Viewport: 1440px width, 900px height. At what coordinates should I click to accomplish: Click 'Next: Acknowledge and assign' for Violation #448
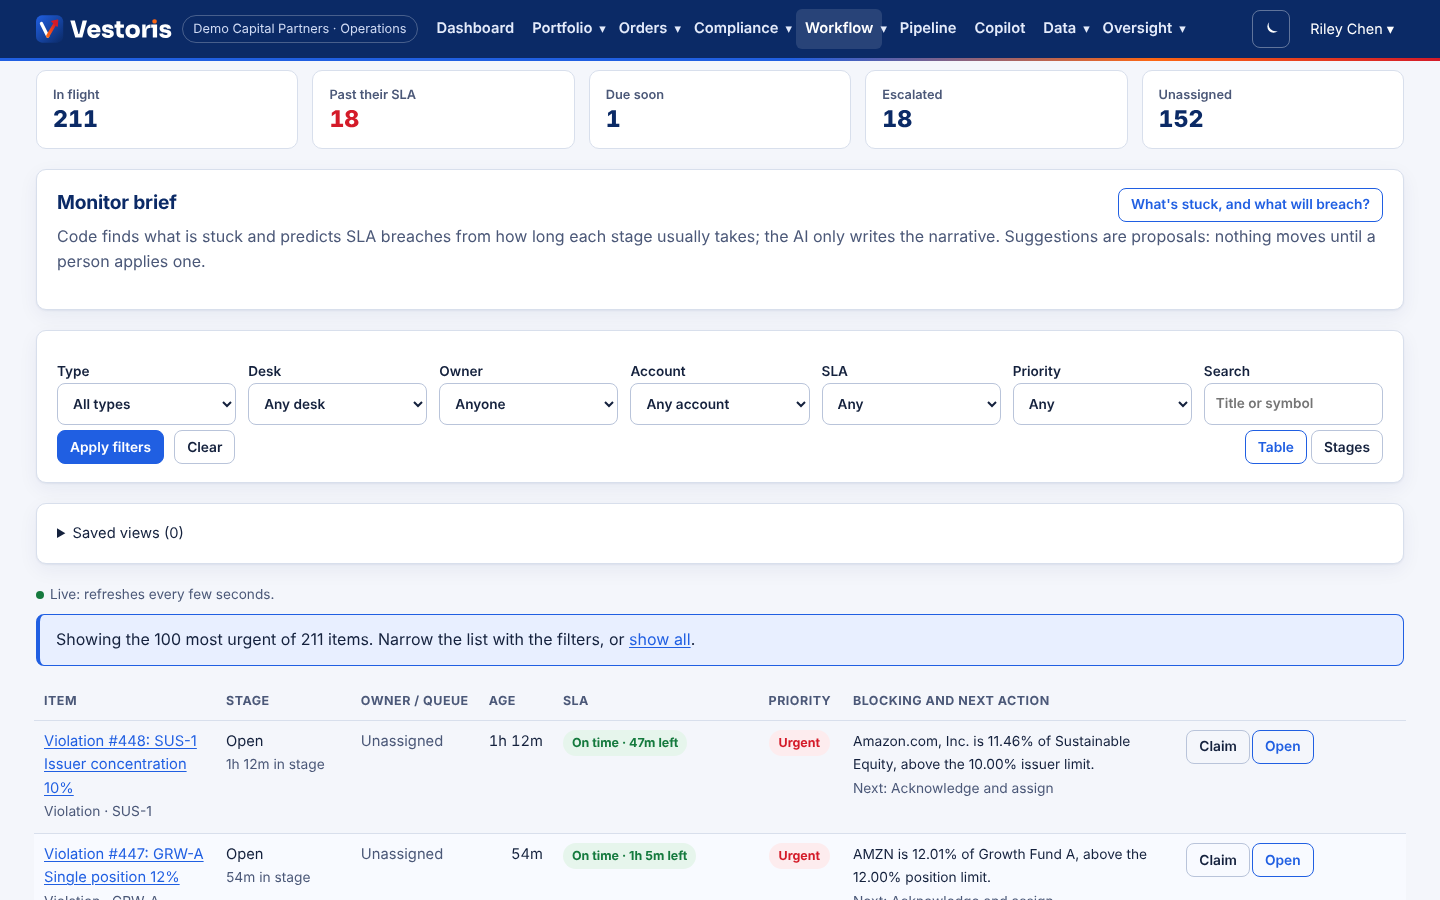point(953,788)
